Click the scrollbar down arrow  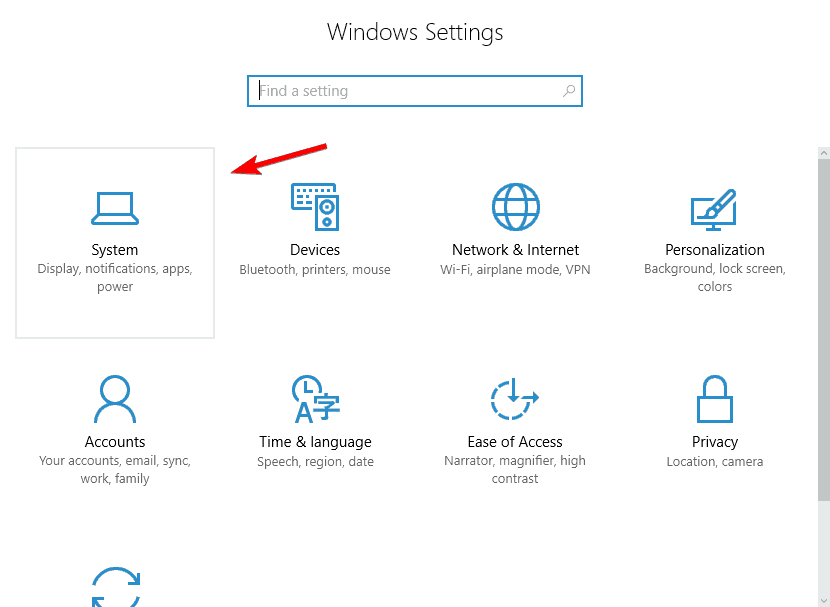[824, 601]
